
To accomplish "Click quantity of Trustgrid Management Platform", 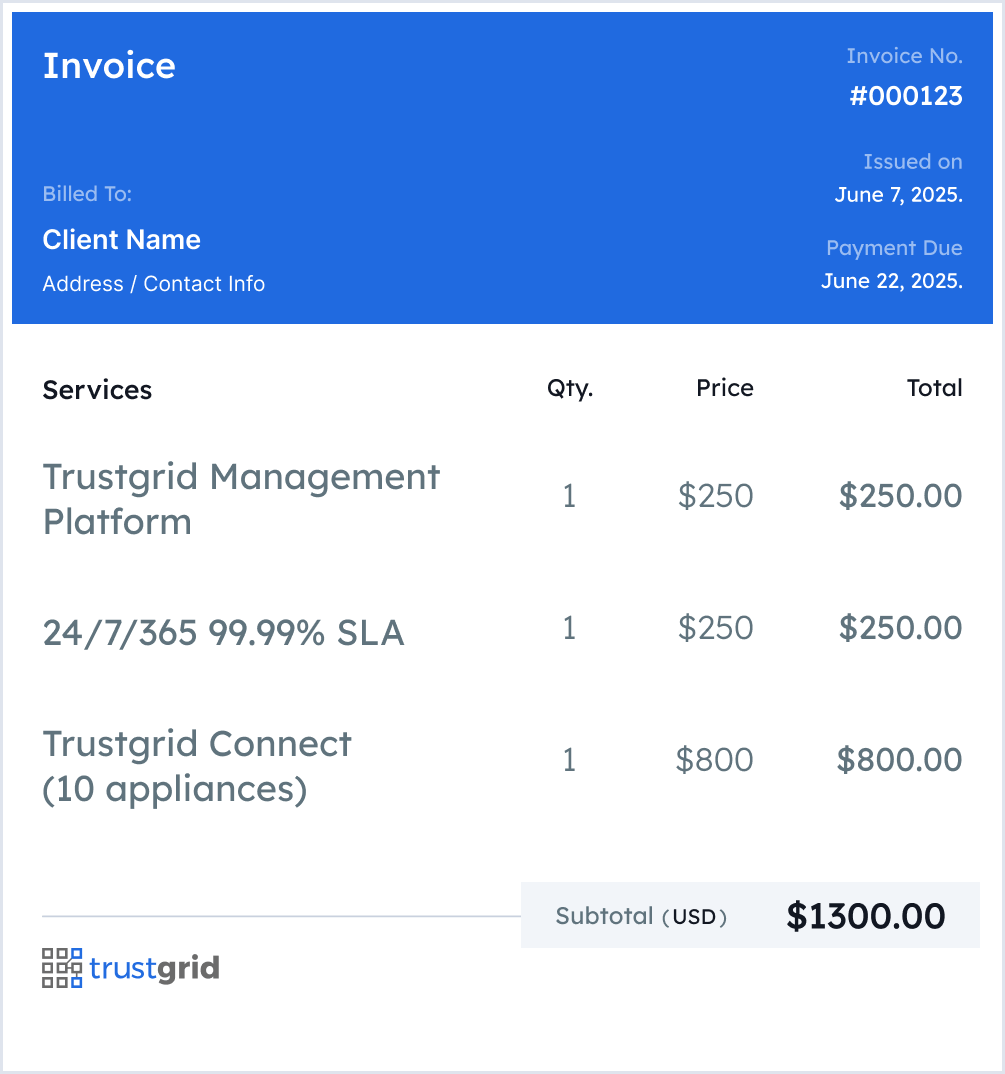I will pos(569,496).
